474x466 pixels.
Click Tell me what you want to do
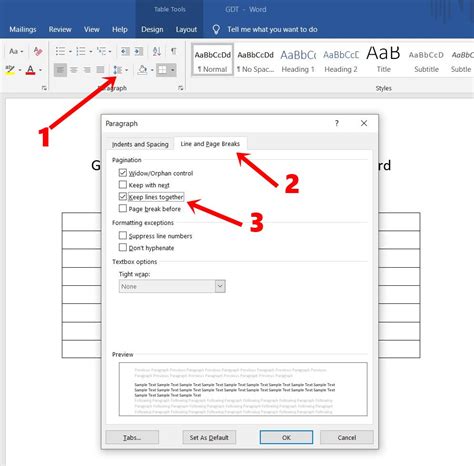[272, 29]
